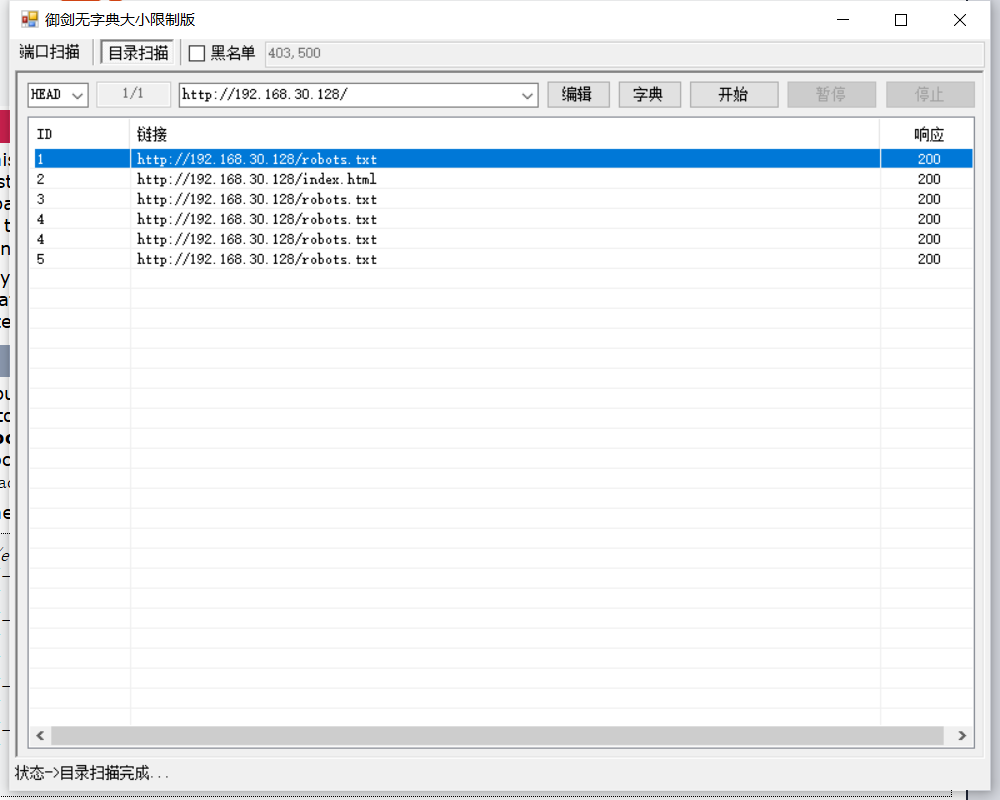Enable the 黑名单 checkbox

coord(197,53)
